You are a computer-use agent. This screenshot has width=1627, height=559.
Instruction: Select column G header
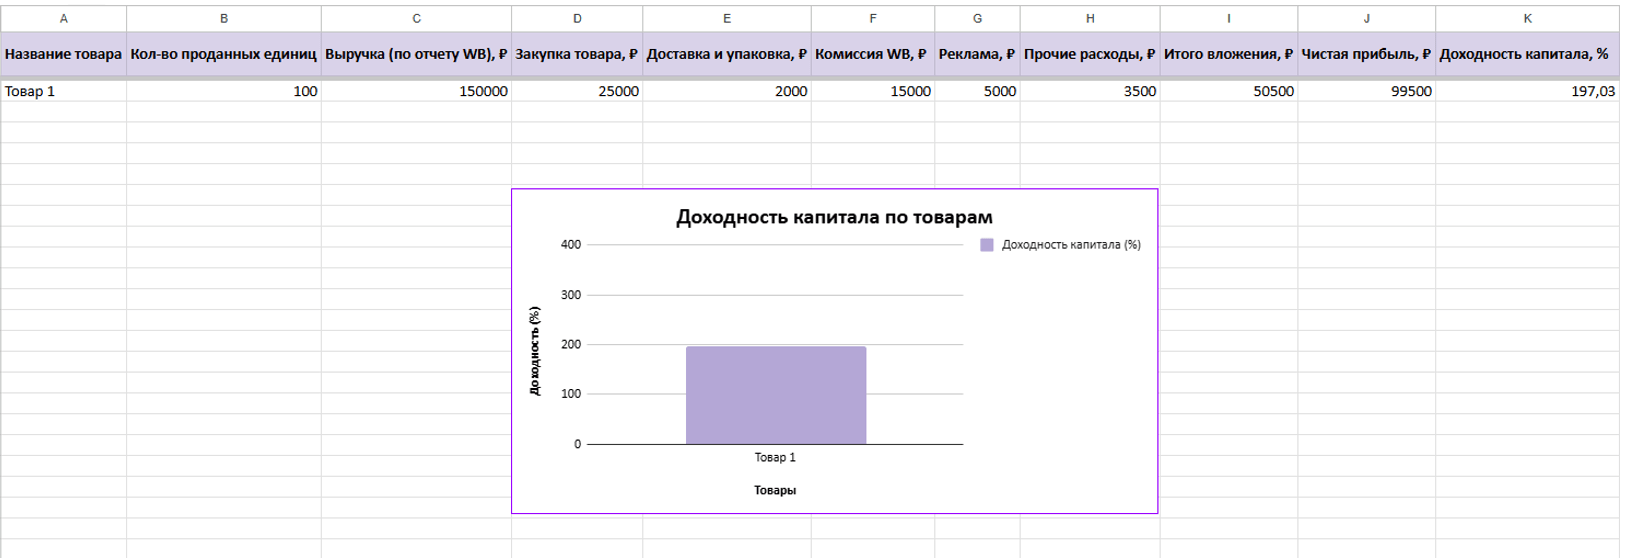[x=977, y=18]
